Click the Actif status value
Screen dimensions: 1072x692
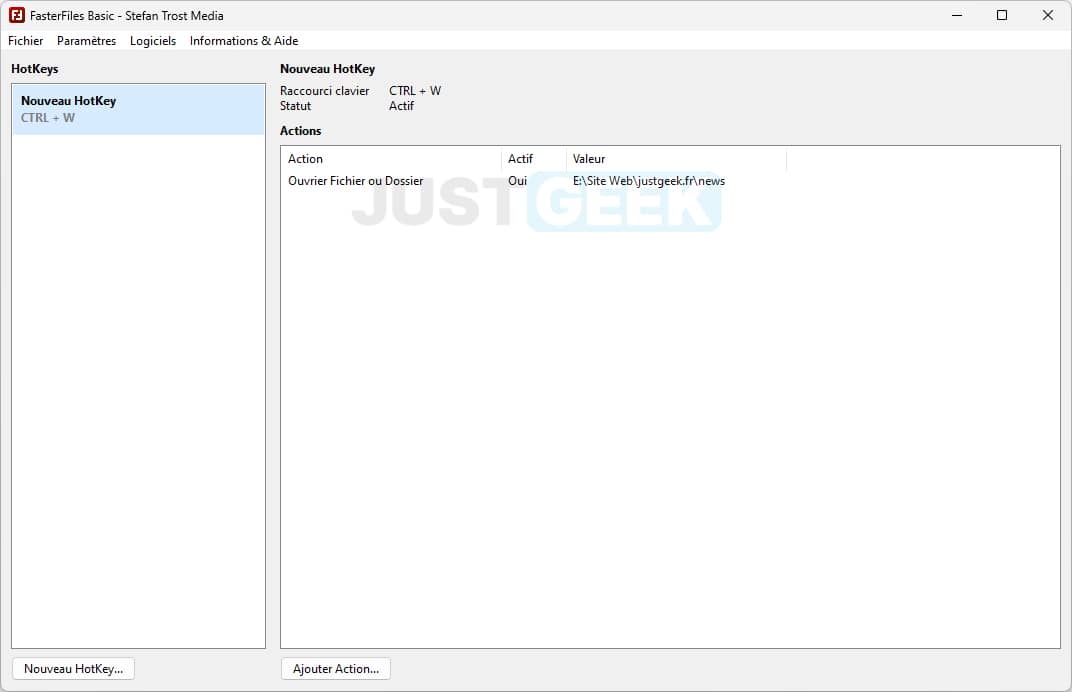click(x=401, y=106)
